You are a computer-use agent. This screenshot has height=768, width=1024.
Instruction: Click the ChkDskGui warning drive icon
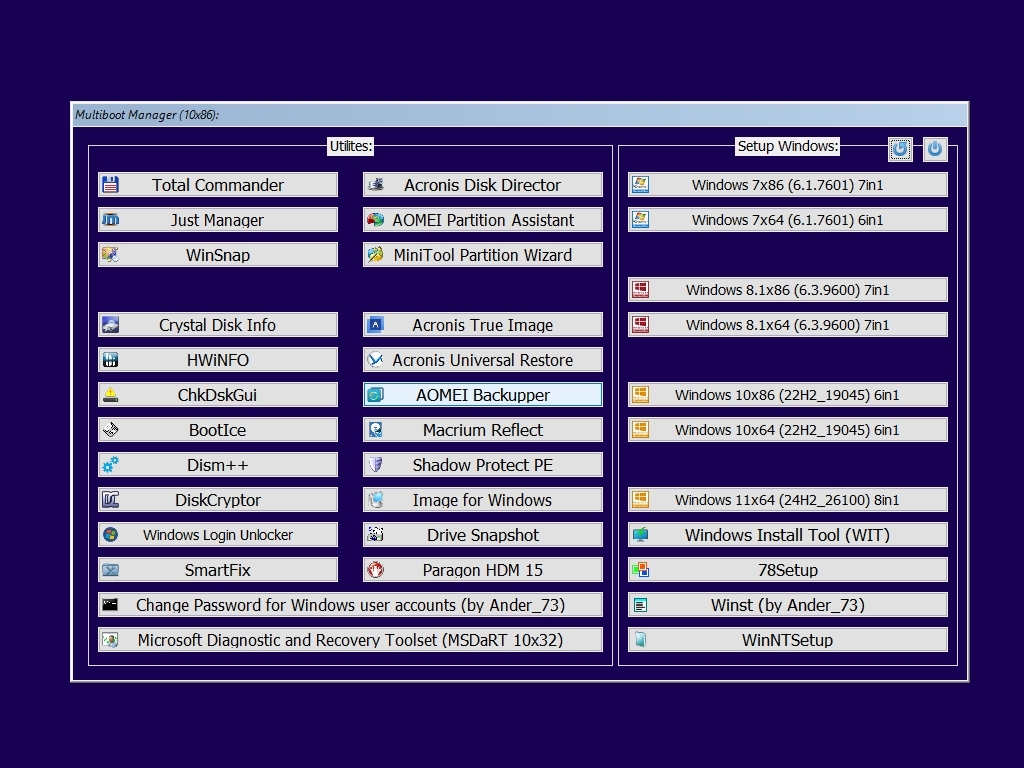(110, 394)
